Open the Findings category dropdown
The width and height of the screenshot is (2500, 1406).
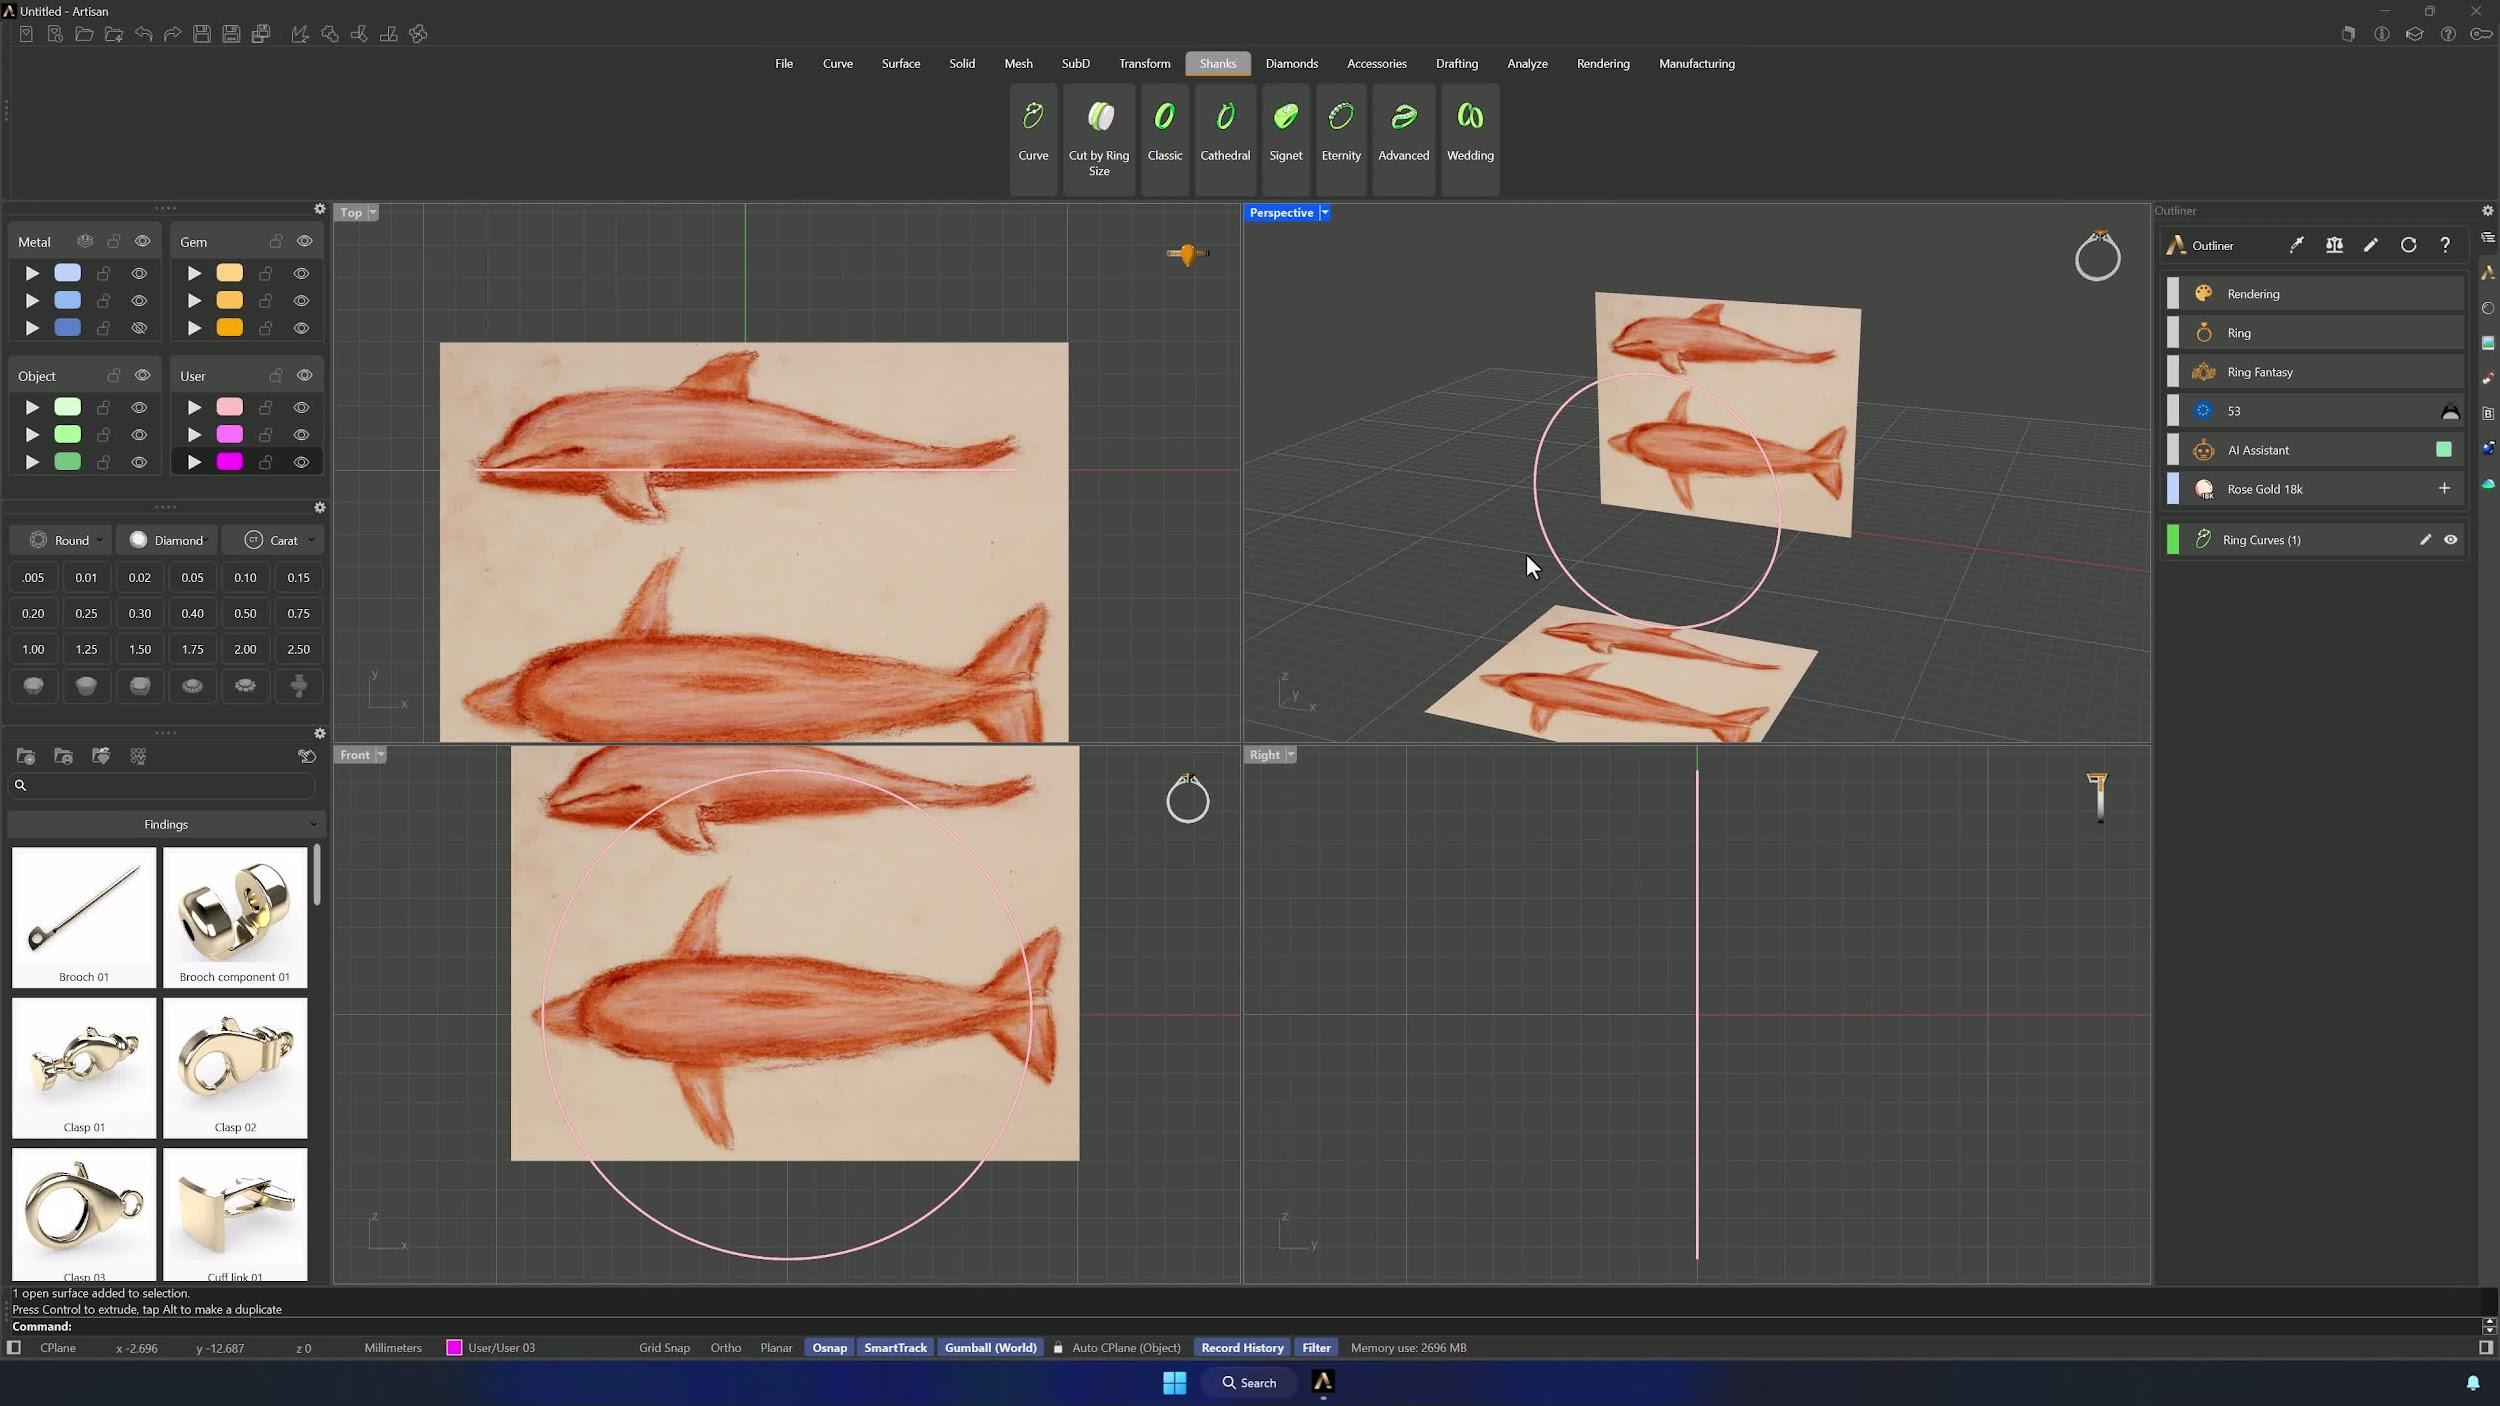click(166, 825)
